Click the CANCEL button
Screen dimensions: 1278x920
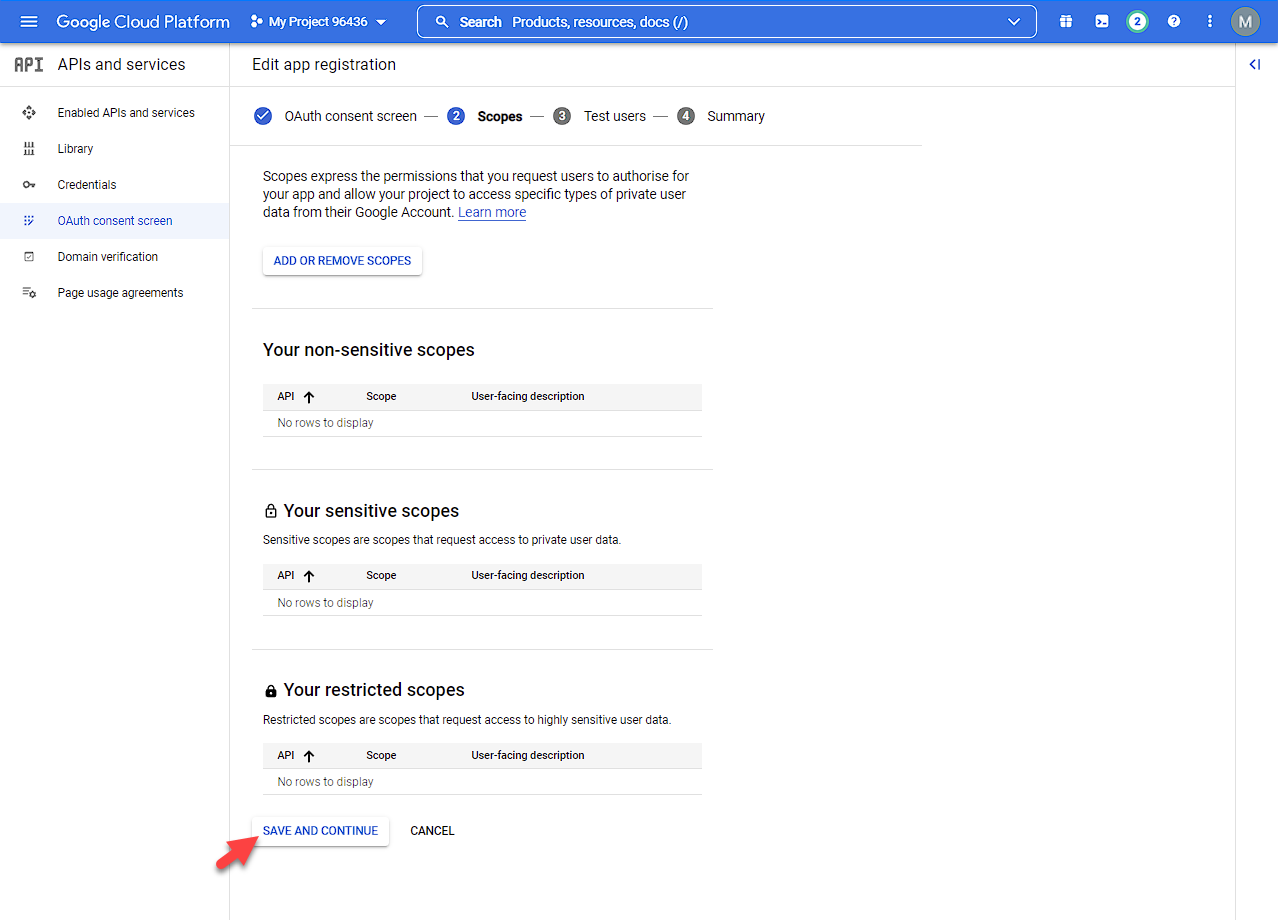[432, 831]
